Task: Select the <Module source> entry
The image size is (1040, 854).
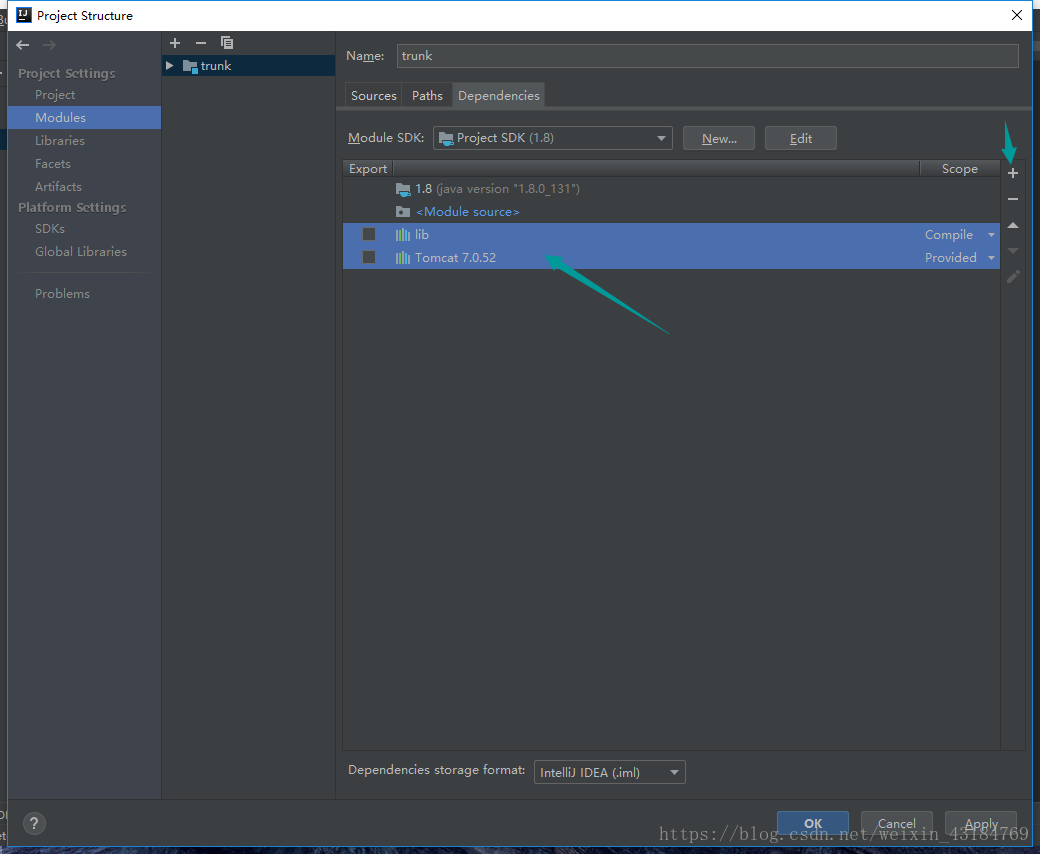Action: click(671, 212)
